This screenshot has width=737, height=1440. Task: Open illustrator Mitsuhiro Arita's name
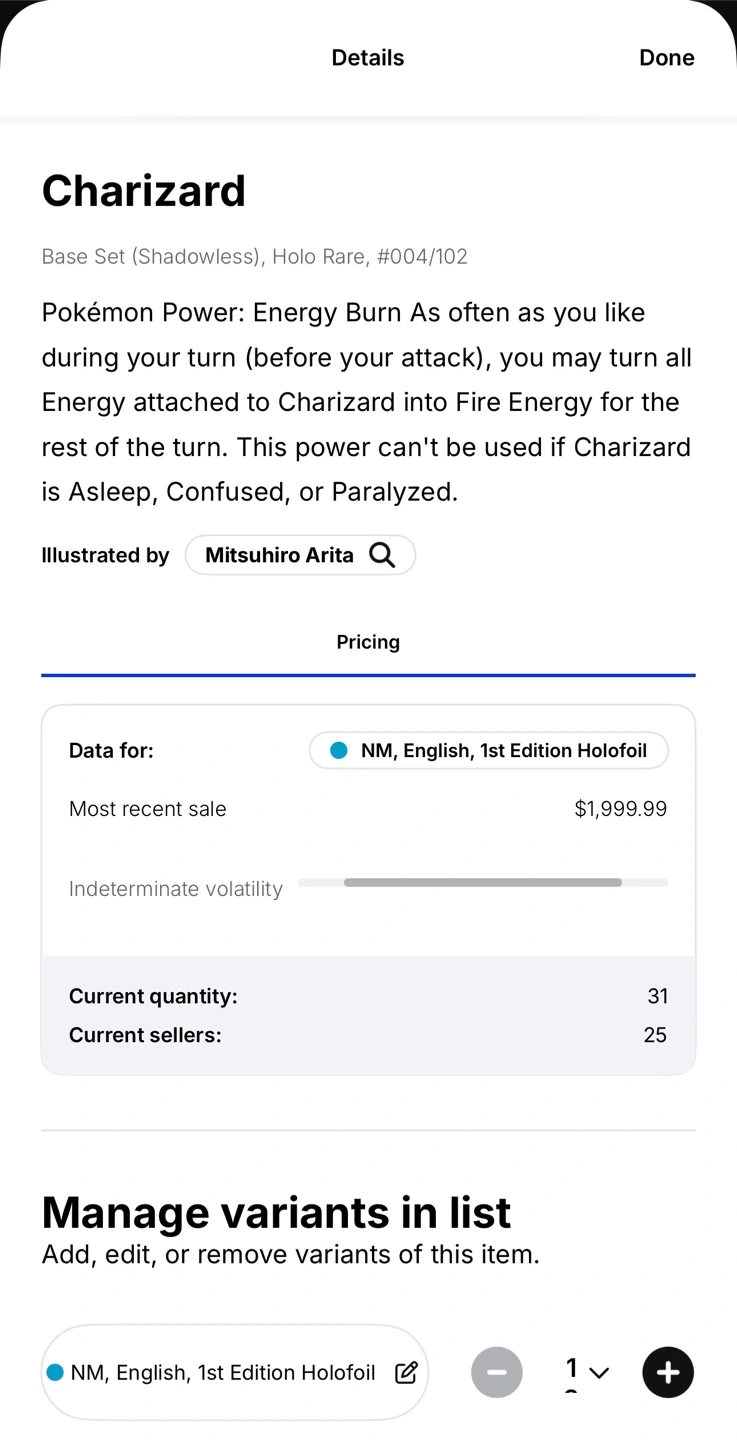[x=279, y=555]
